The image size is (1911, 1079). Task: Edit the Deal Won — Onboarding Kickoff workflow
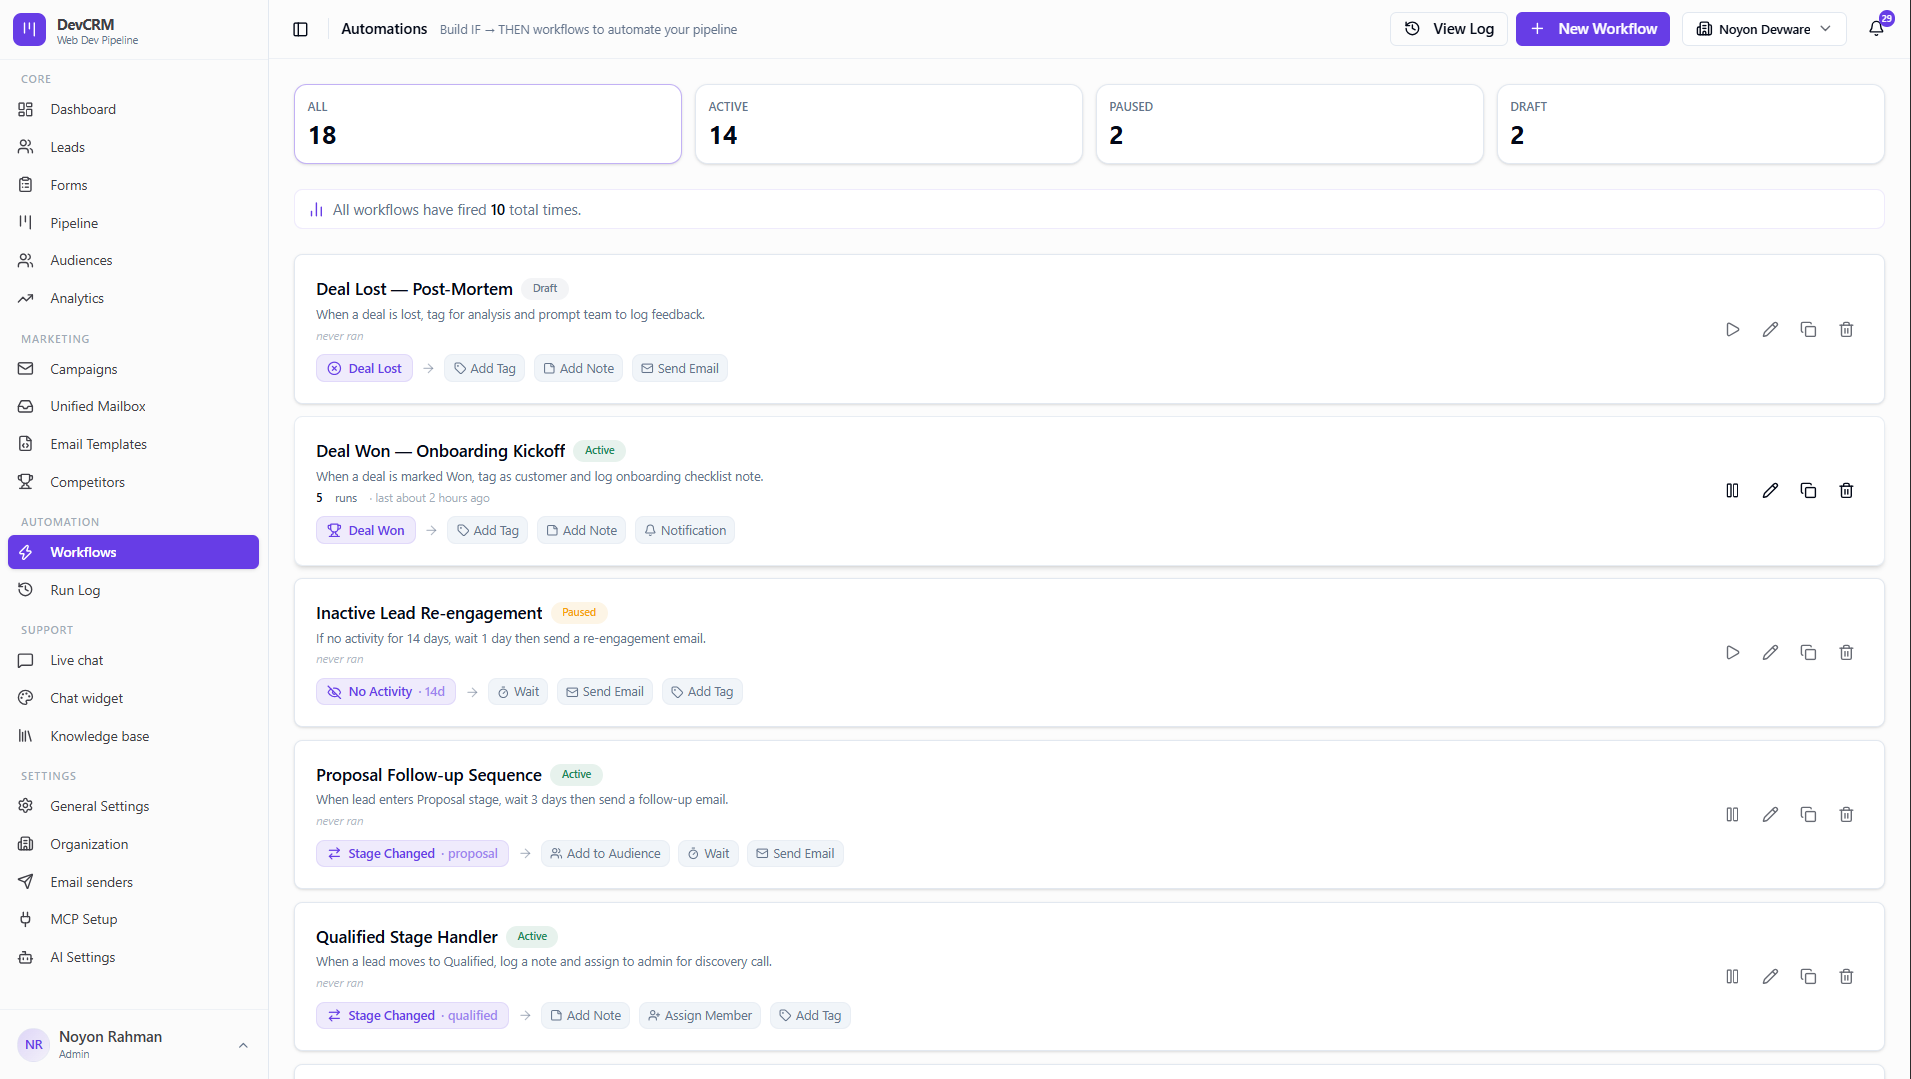1771,490
